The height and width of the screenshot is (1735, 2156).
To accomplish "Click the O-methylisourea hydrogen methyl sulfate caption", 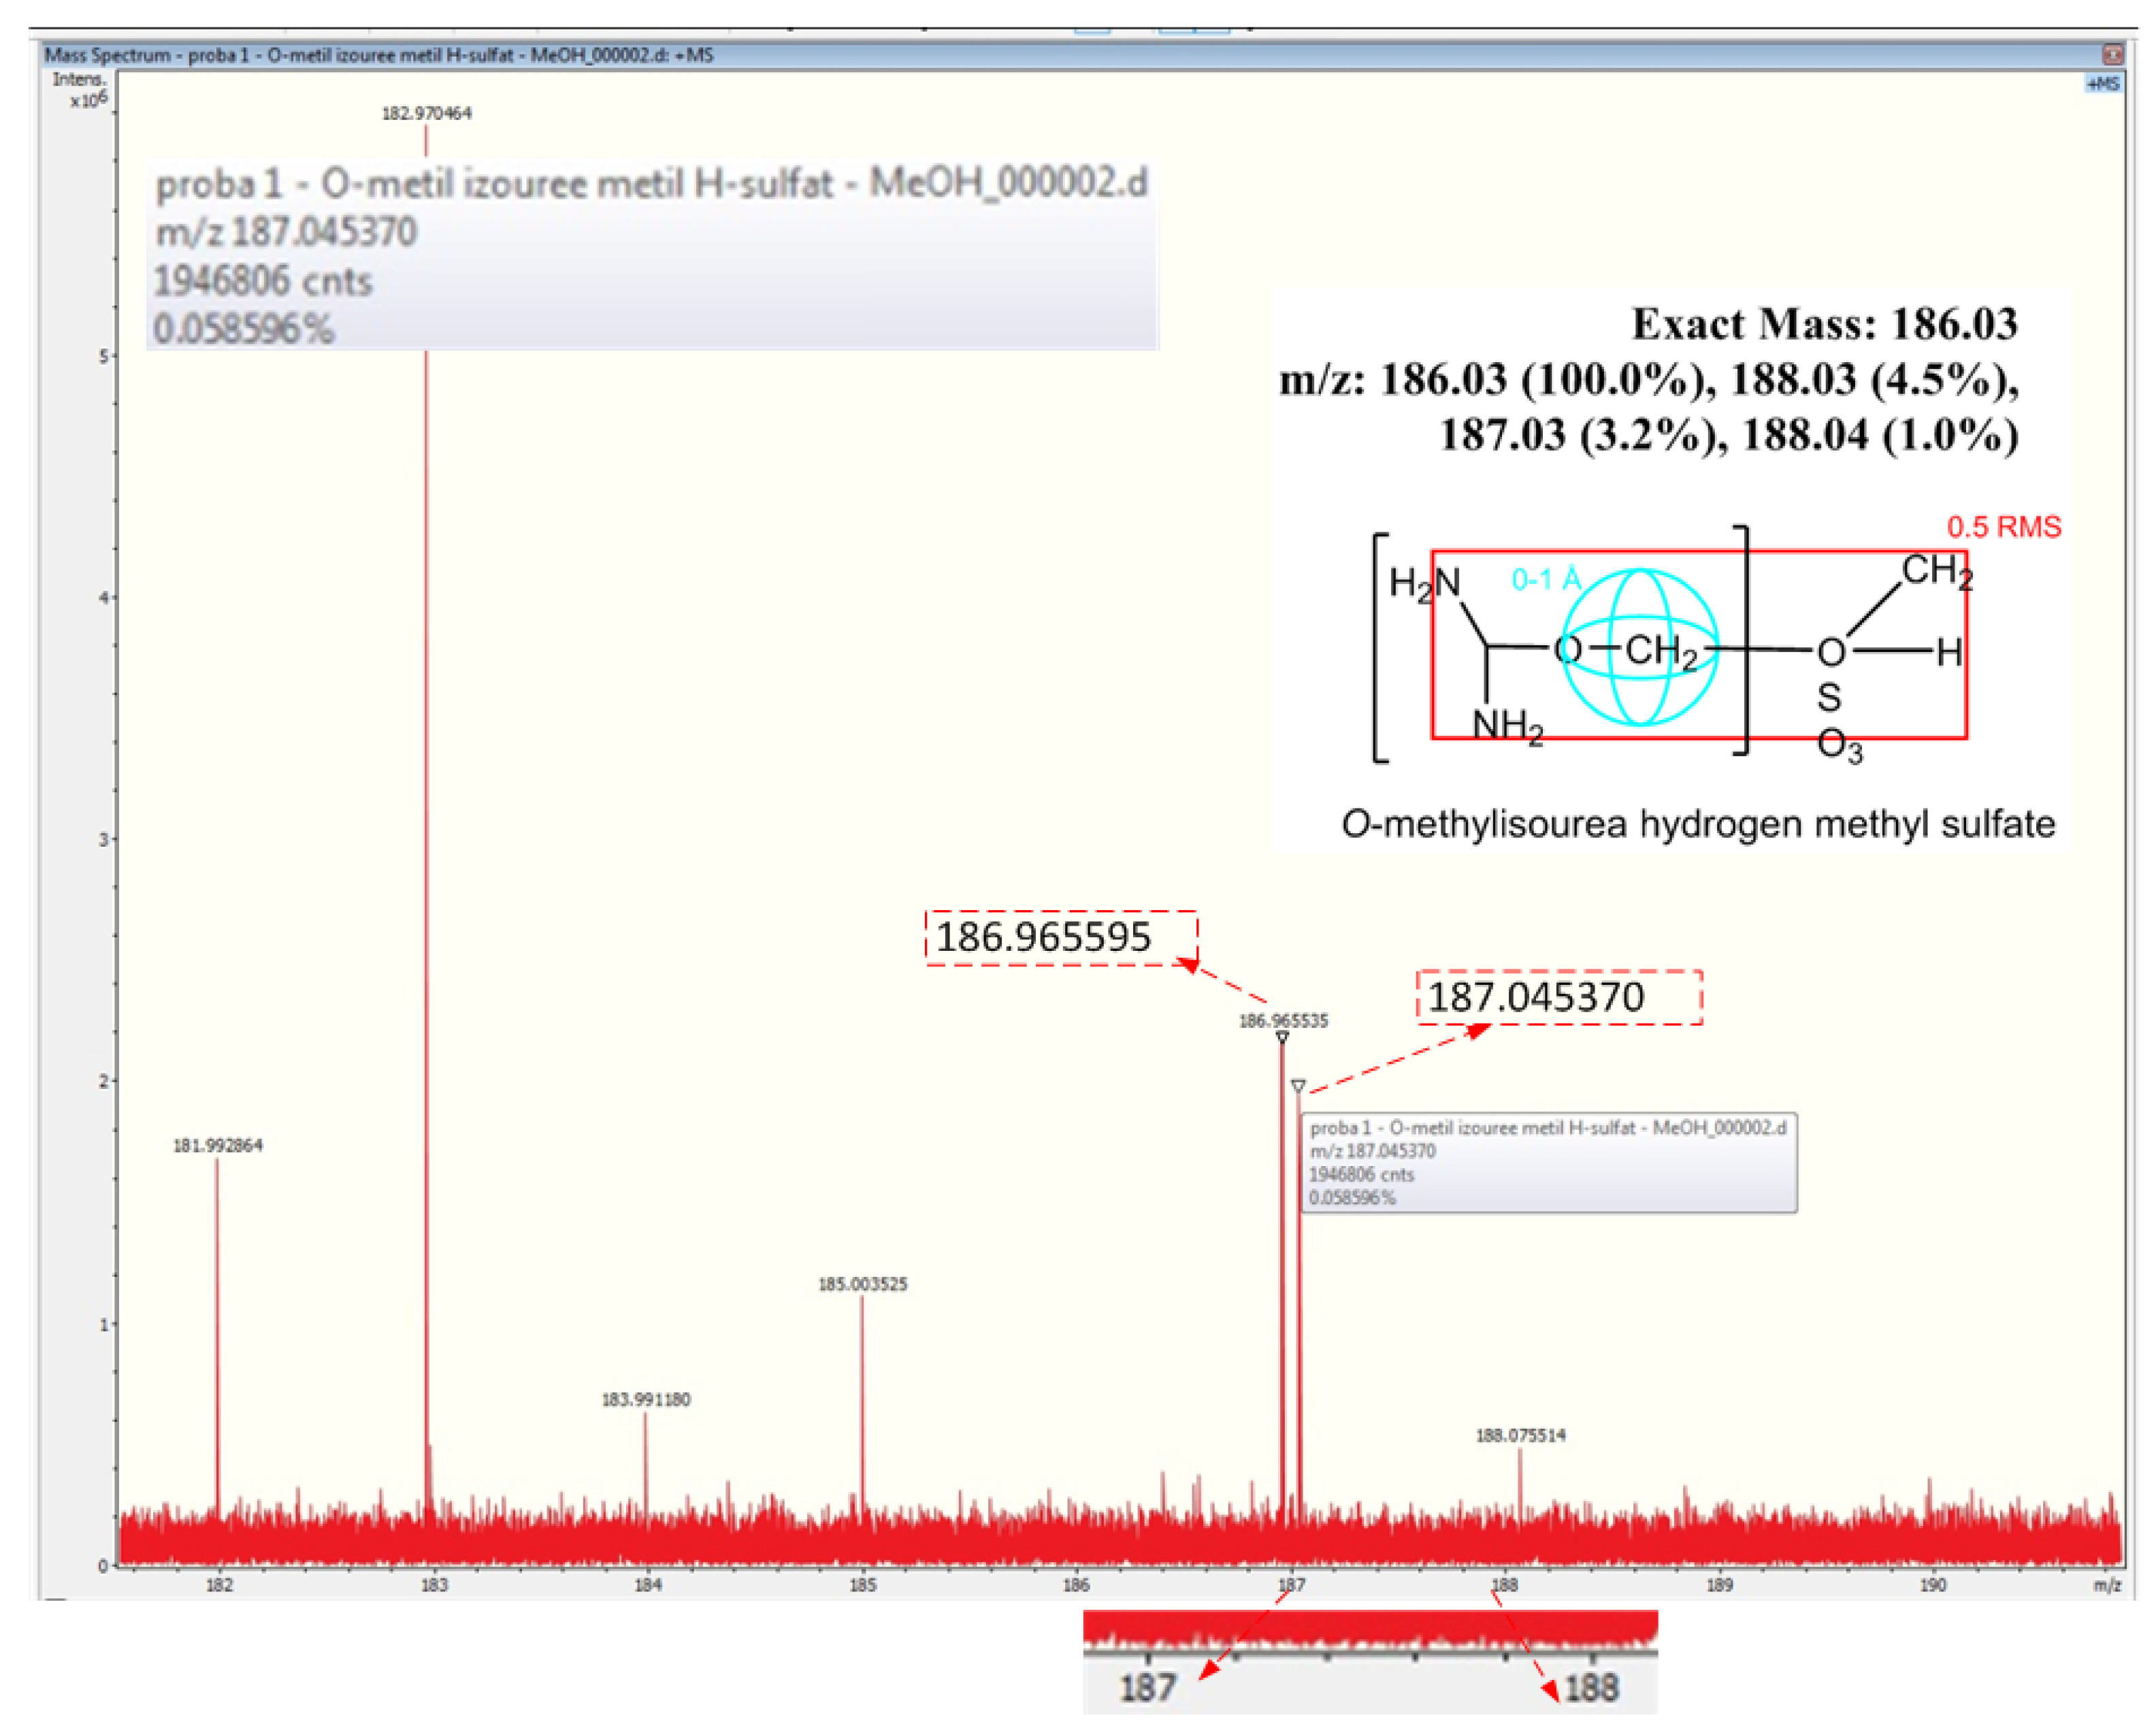I will pyautogui.click(x=1698, y=824).
